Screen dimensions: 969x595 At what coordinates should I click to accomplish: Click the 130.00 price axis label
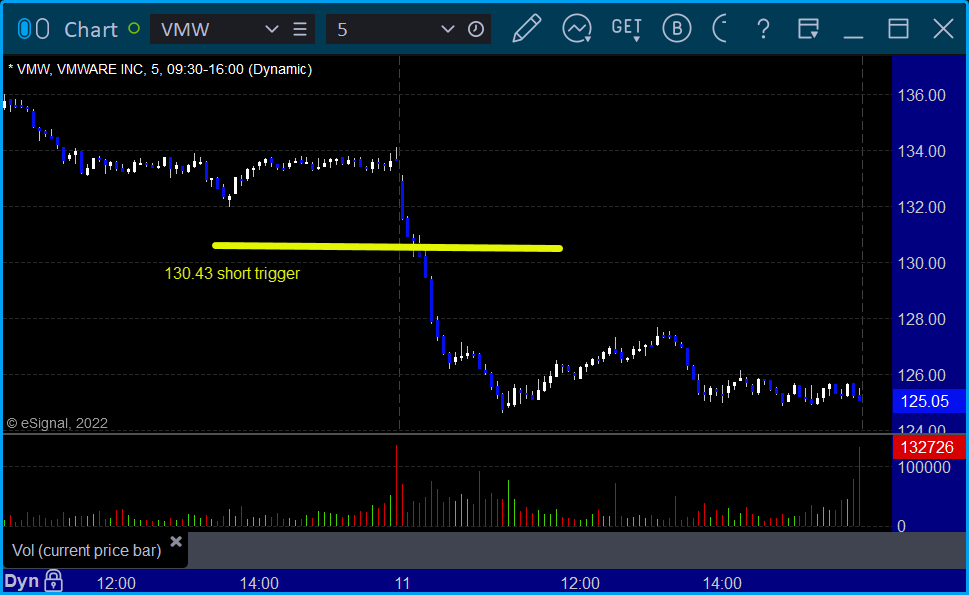coord(921,263)
